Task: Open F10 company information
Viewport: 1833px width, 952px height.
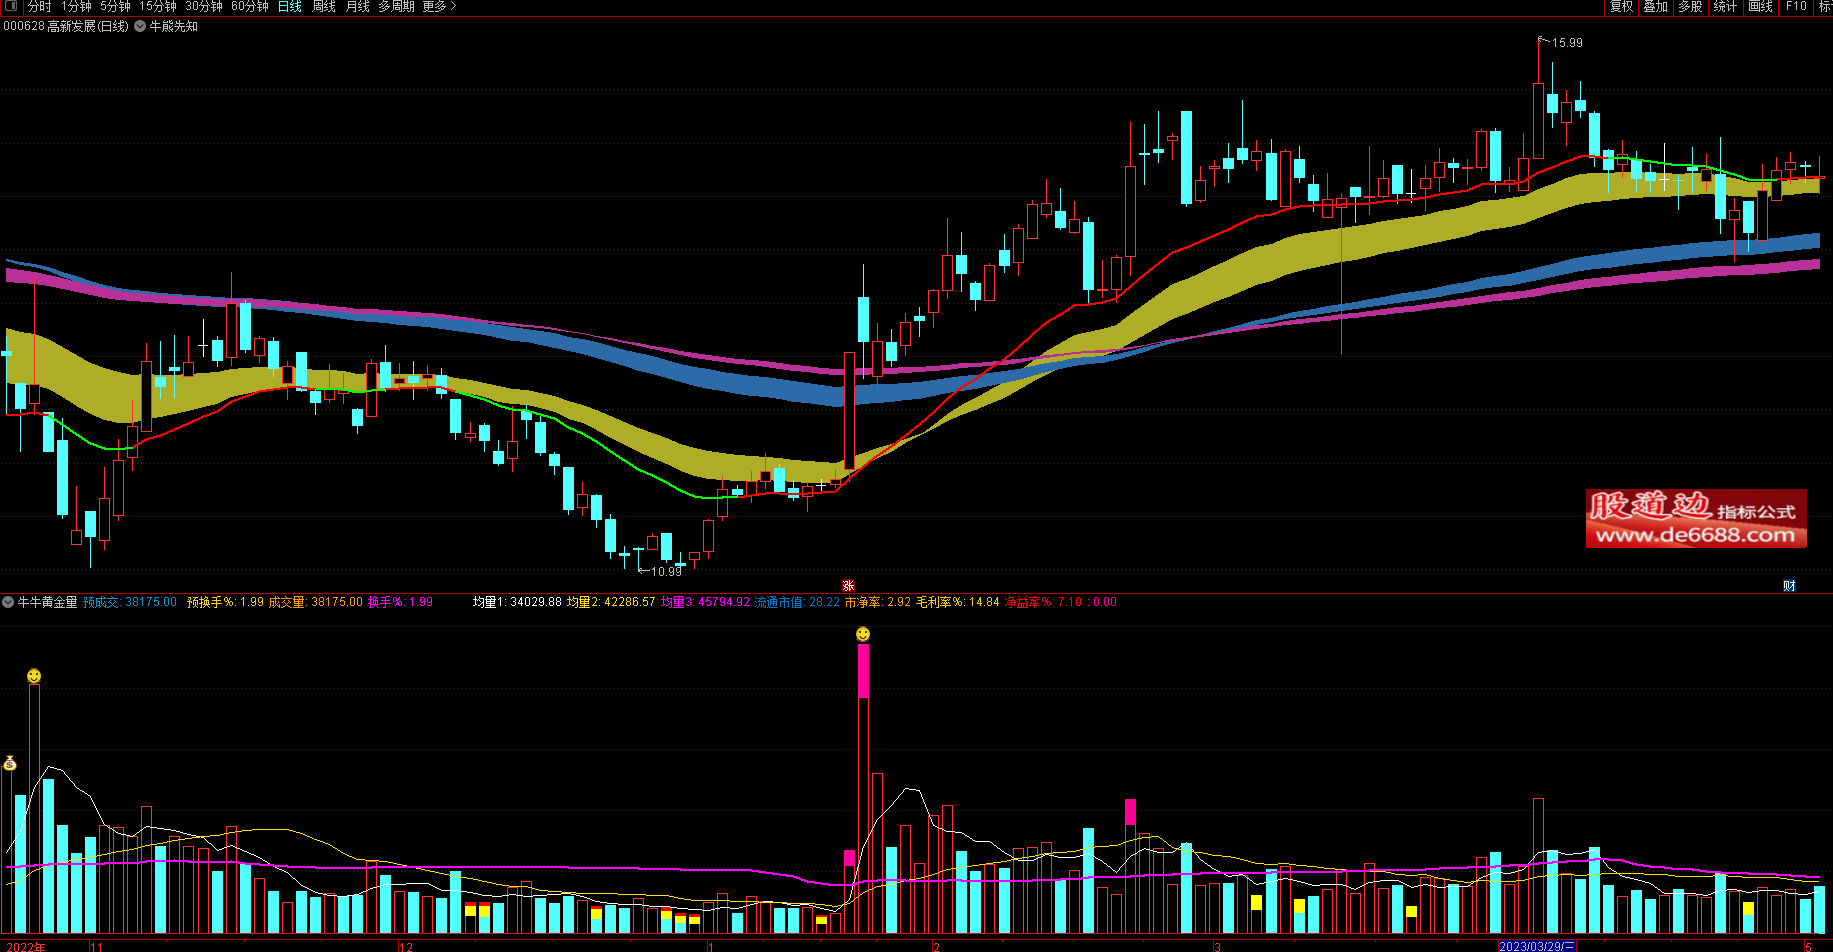Action: click(x=1796, y=7)
